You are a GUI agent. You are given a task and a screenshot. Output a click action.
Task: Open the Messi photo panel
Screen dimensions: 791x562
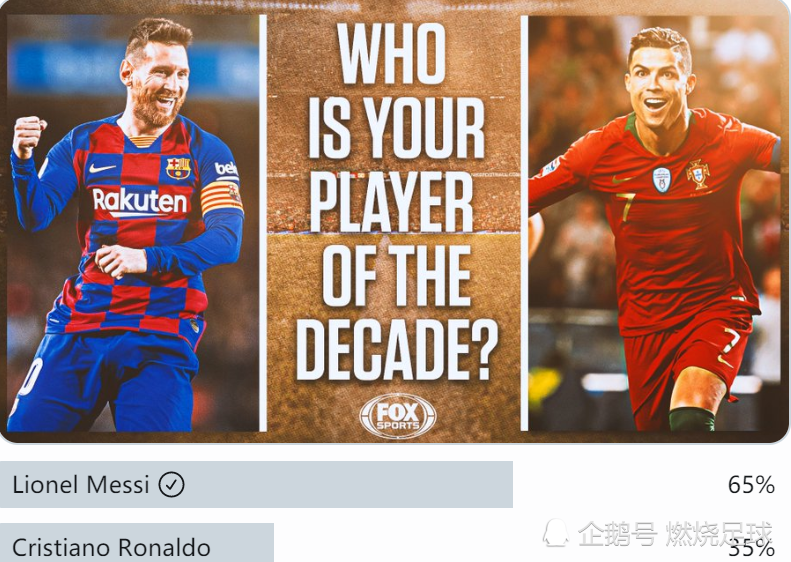[x=133, y=223]
